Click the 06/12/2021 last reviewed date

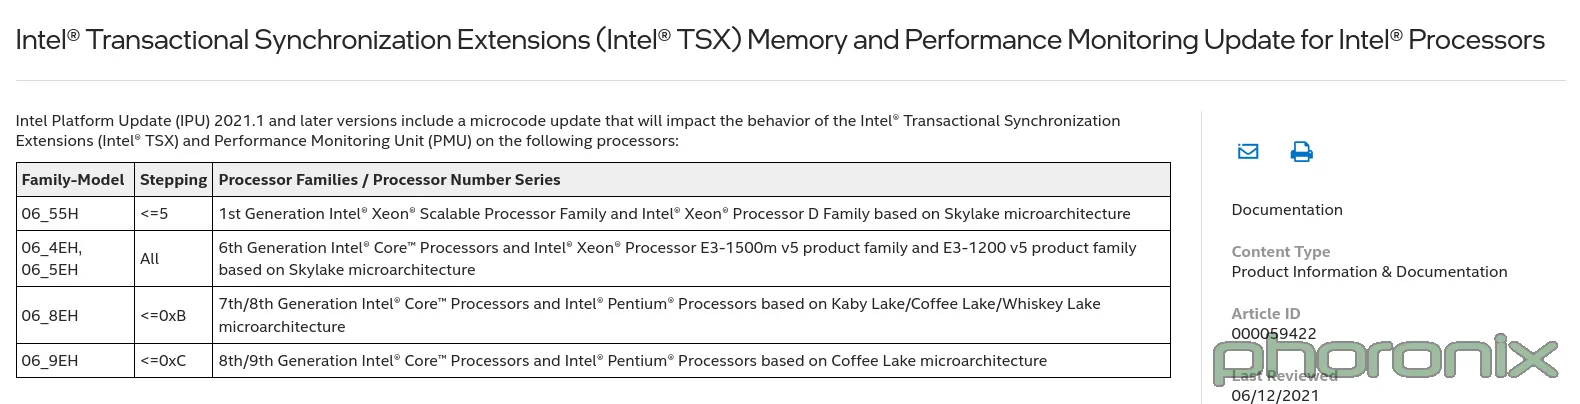[x=1275, y=396]
